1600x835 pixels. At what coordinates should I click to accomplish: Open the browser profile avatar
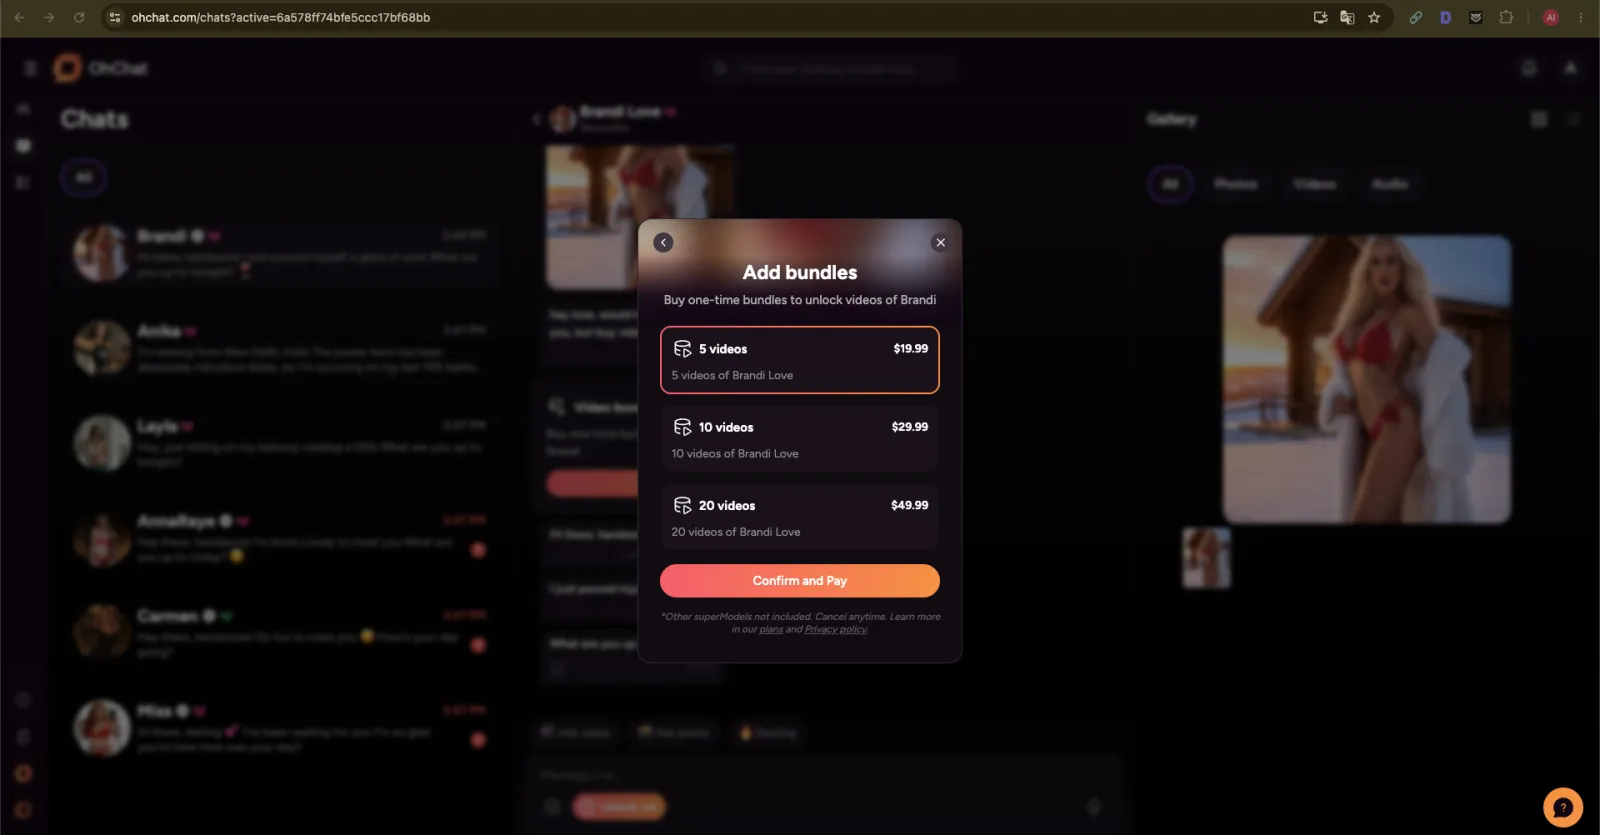[1551, 17]
